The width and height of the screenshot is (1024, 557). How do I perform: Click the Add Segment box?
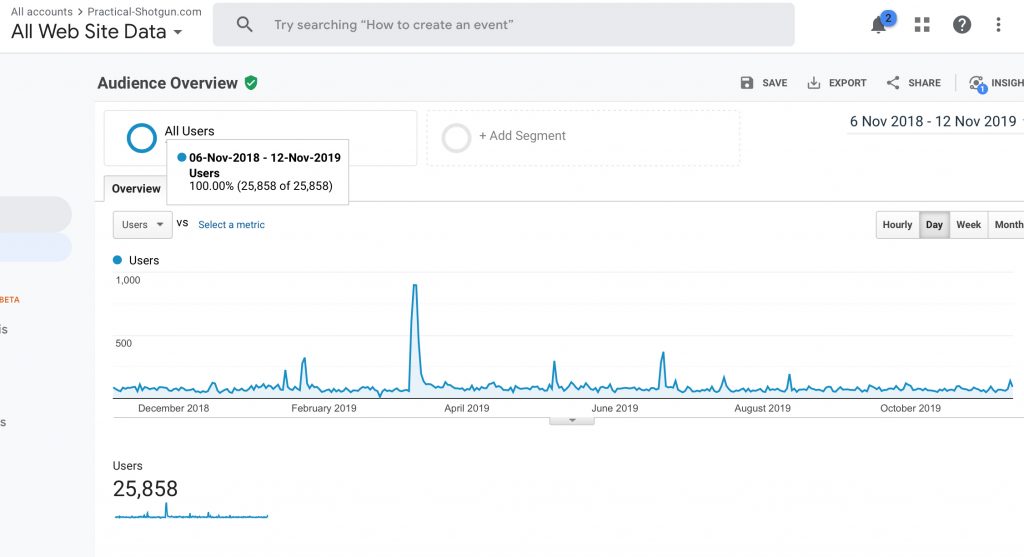click(x=583, y=138)
